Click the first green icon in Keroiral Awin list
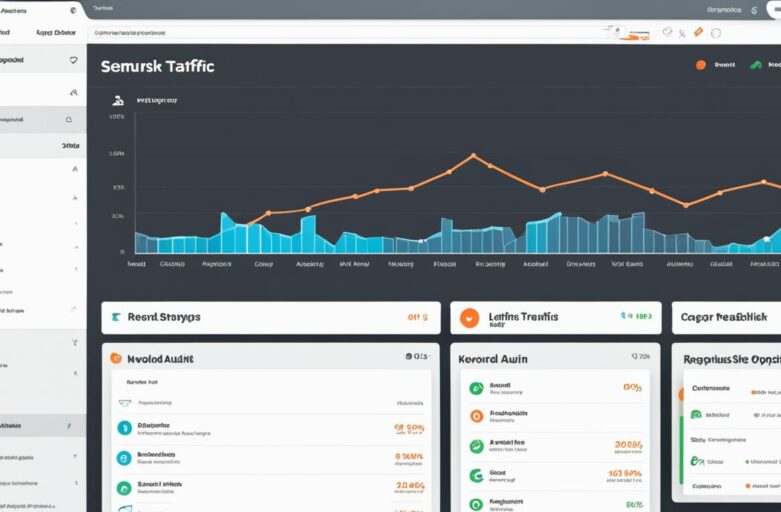781x512 pixels. (x=477, y=388)
